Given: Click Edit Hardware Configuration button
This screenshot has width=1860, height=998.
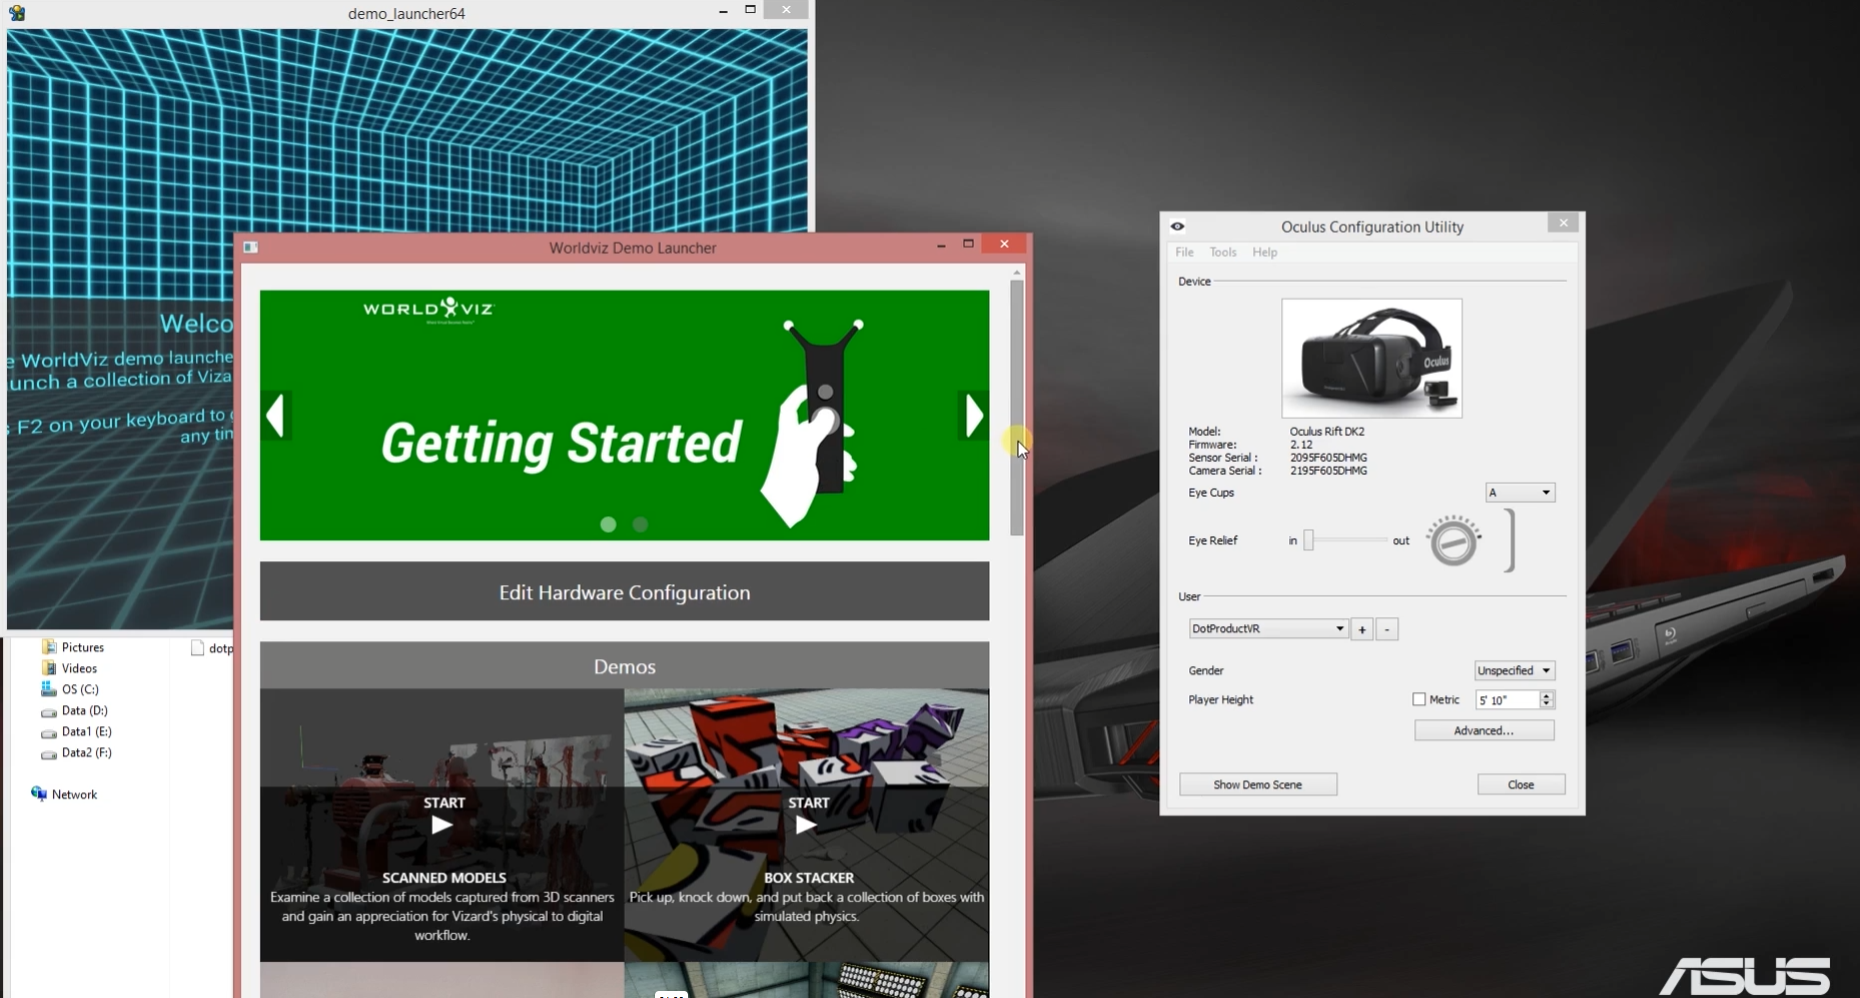Looking at the screenshot, I should click(624, 592).
